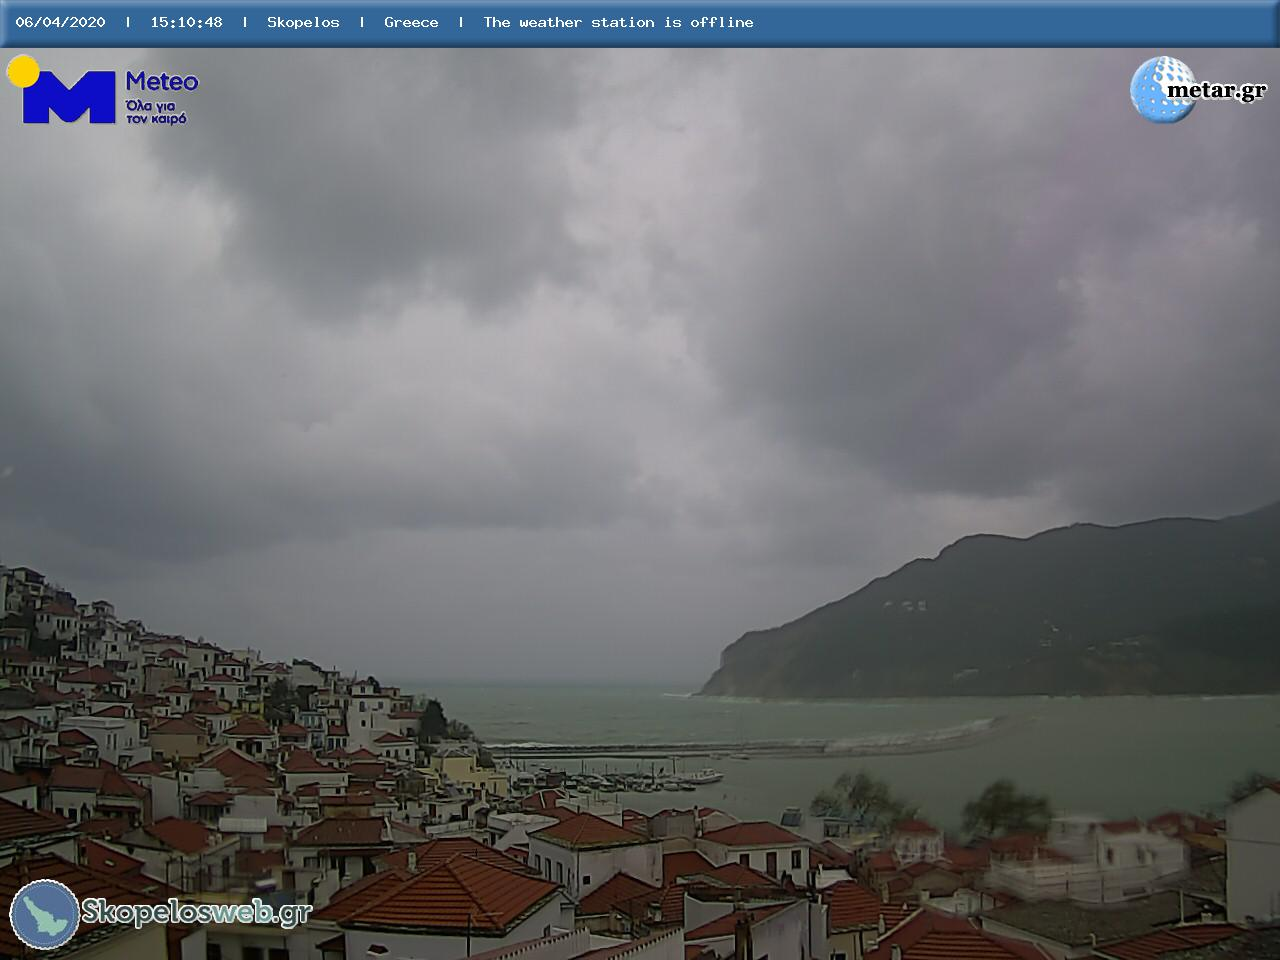Click the metar.gr wordmark text
The height and width of the screenshot is (960, 1280).
1216,91
